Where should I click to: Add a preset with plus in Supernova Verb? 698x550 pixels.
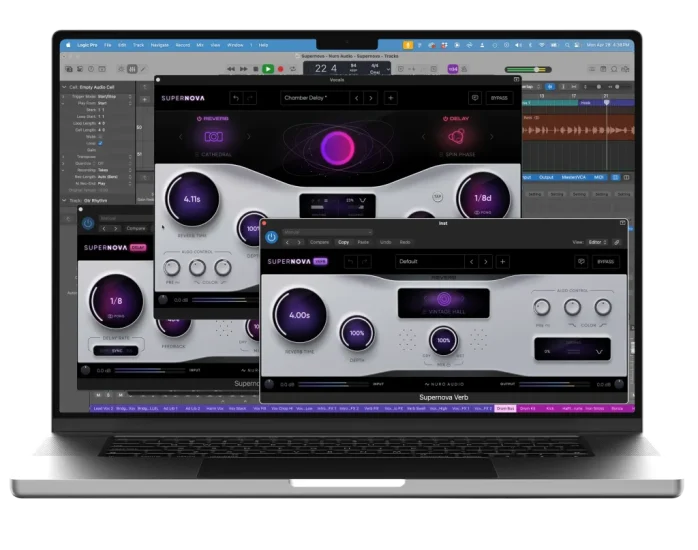[x=503, y=262]
